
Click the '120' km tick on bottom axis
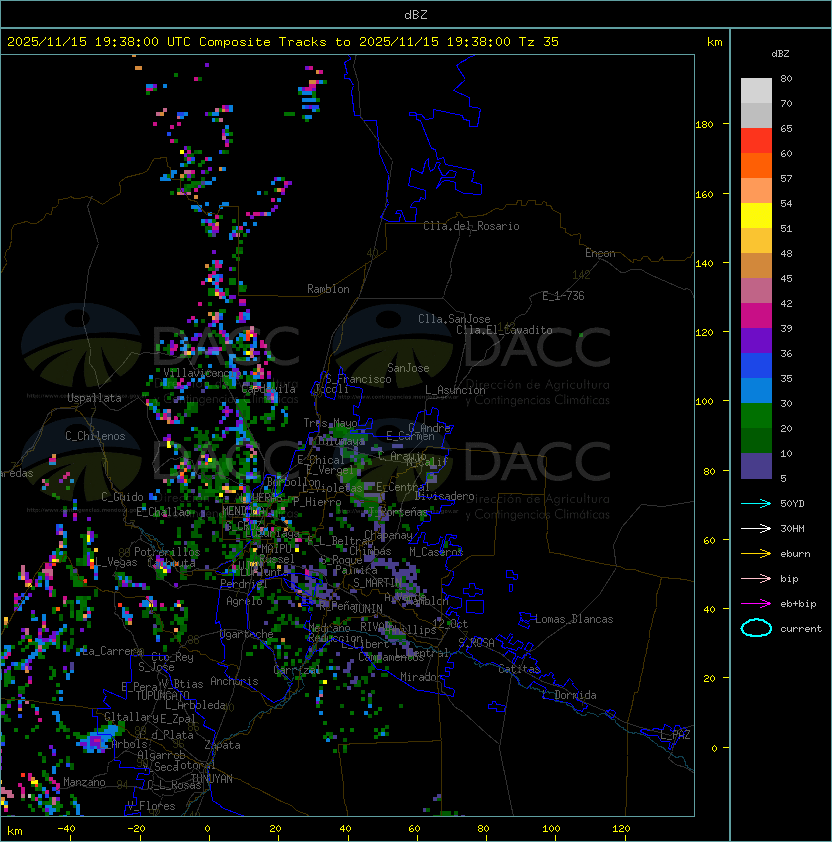[x=621, y=829]
